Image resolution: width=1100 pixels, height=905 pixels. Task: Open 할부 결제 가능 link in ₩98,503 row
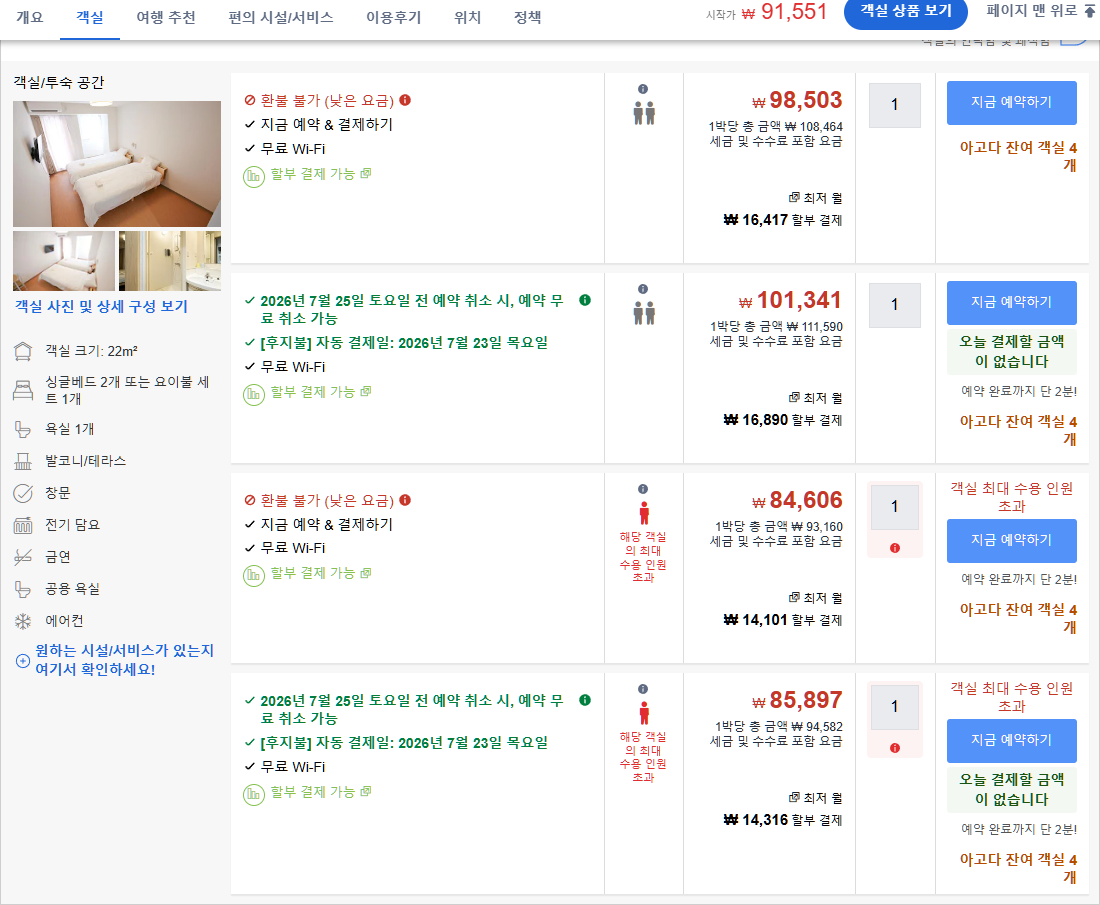pos(321,174)
